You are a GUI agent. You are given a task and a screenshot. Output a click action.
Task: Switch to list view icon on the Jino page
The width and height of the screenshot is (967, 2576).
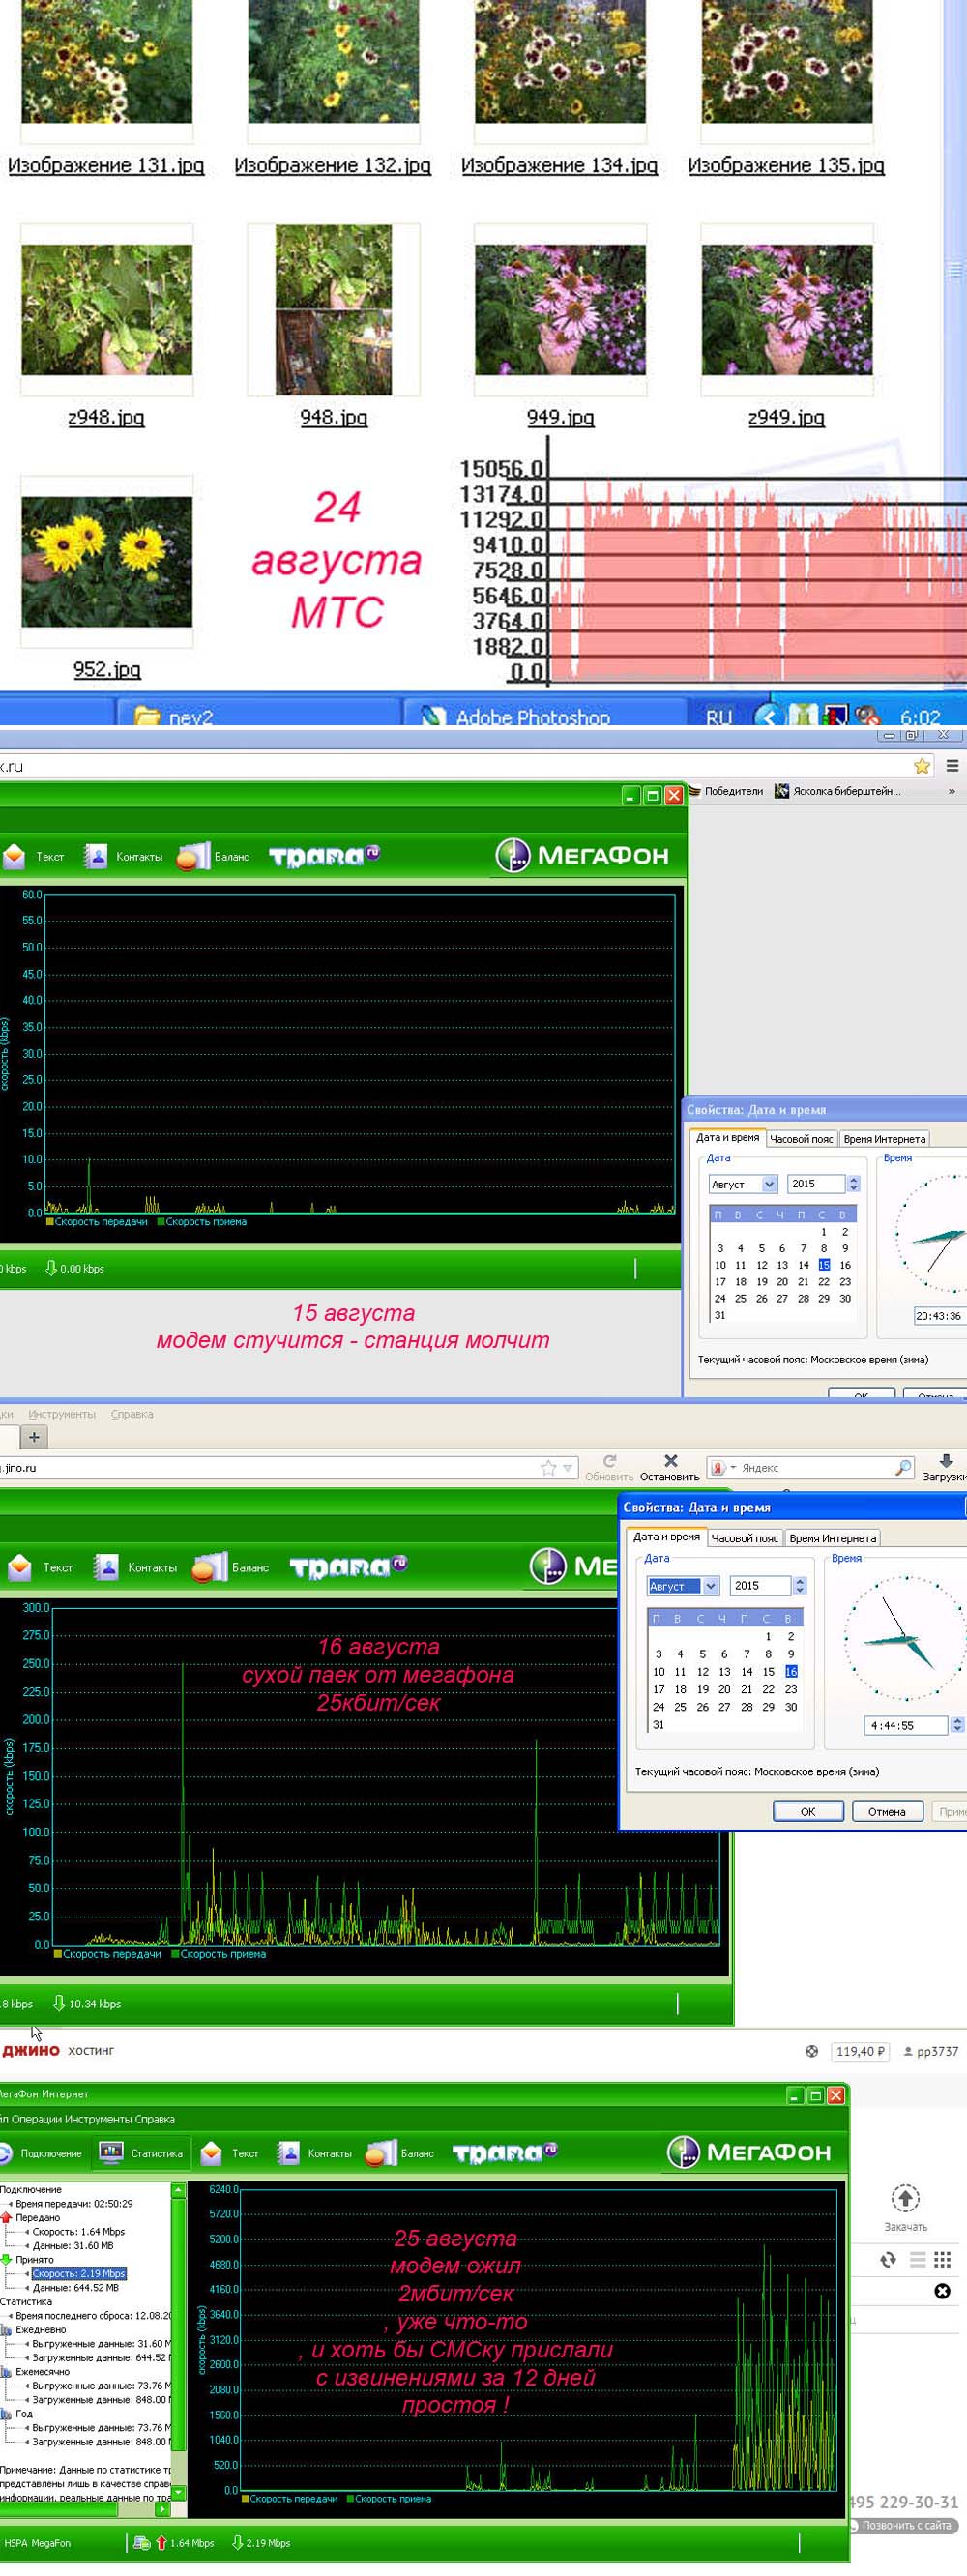pos(917,2260)
